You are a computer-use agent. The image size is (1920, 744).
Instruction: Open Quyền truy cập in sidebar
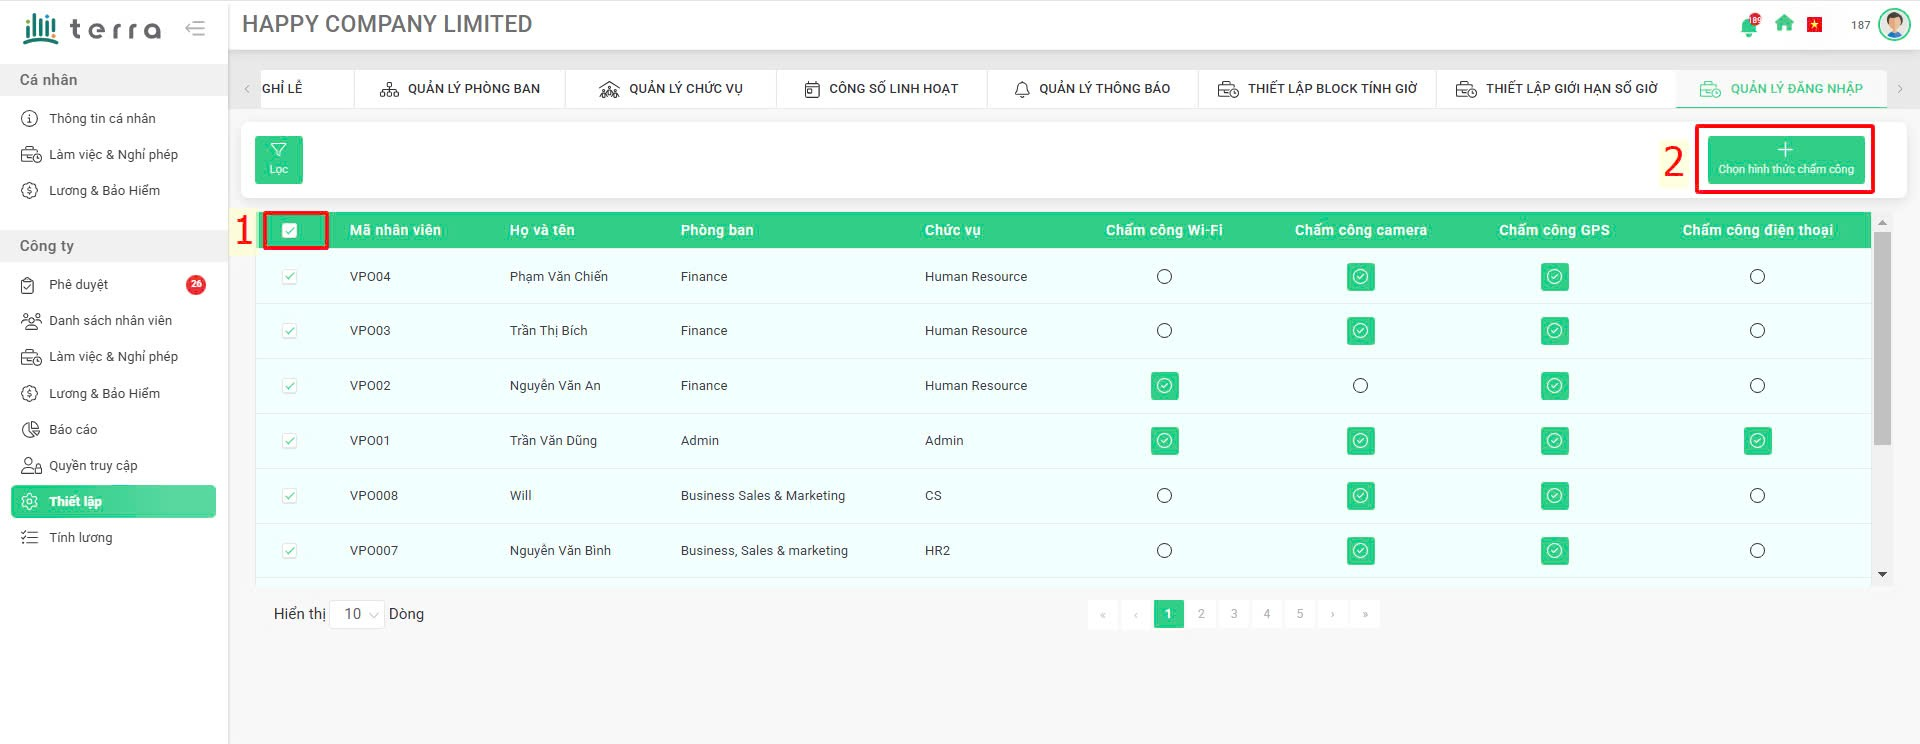pyautogui.click(x=93, y=466)
